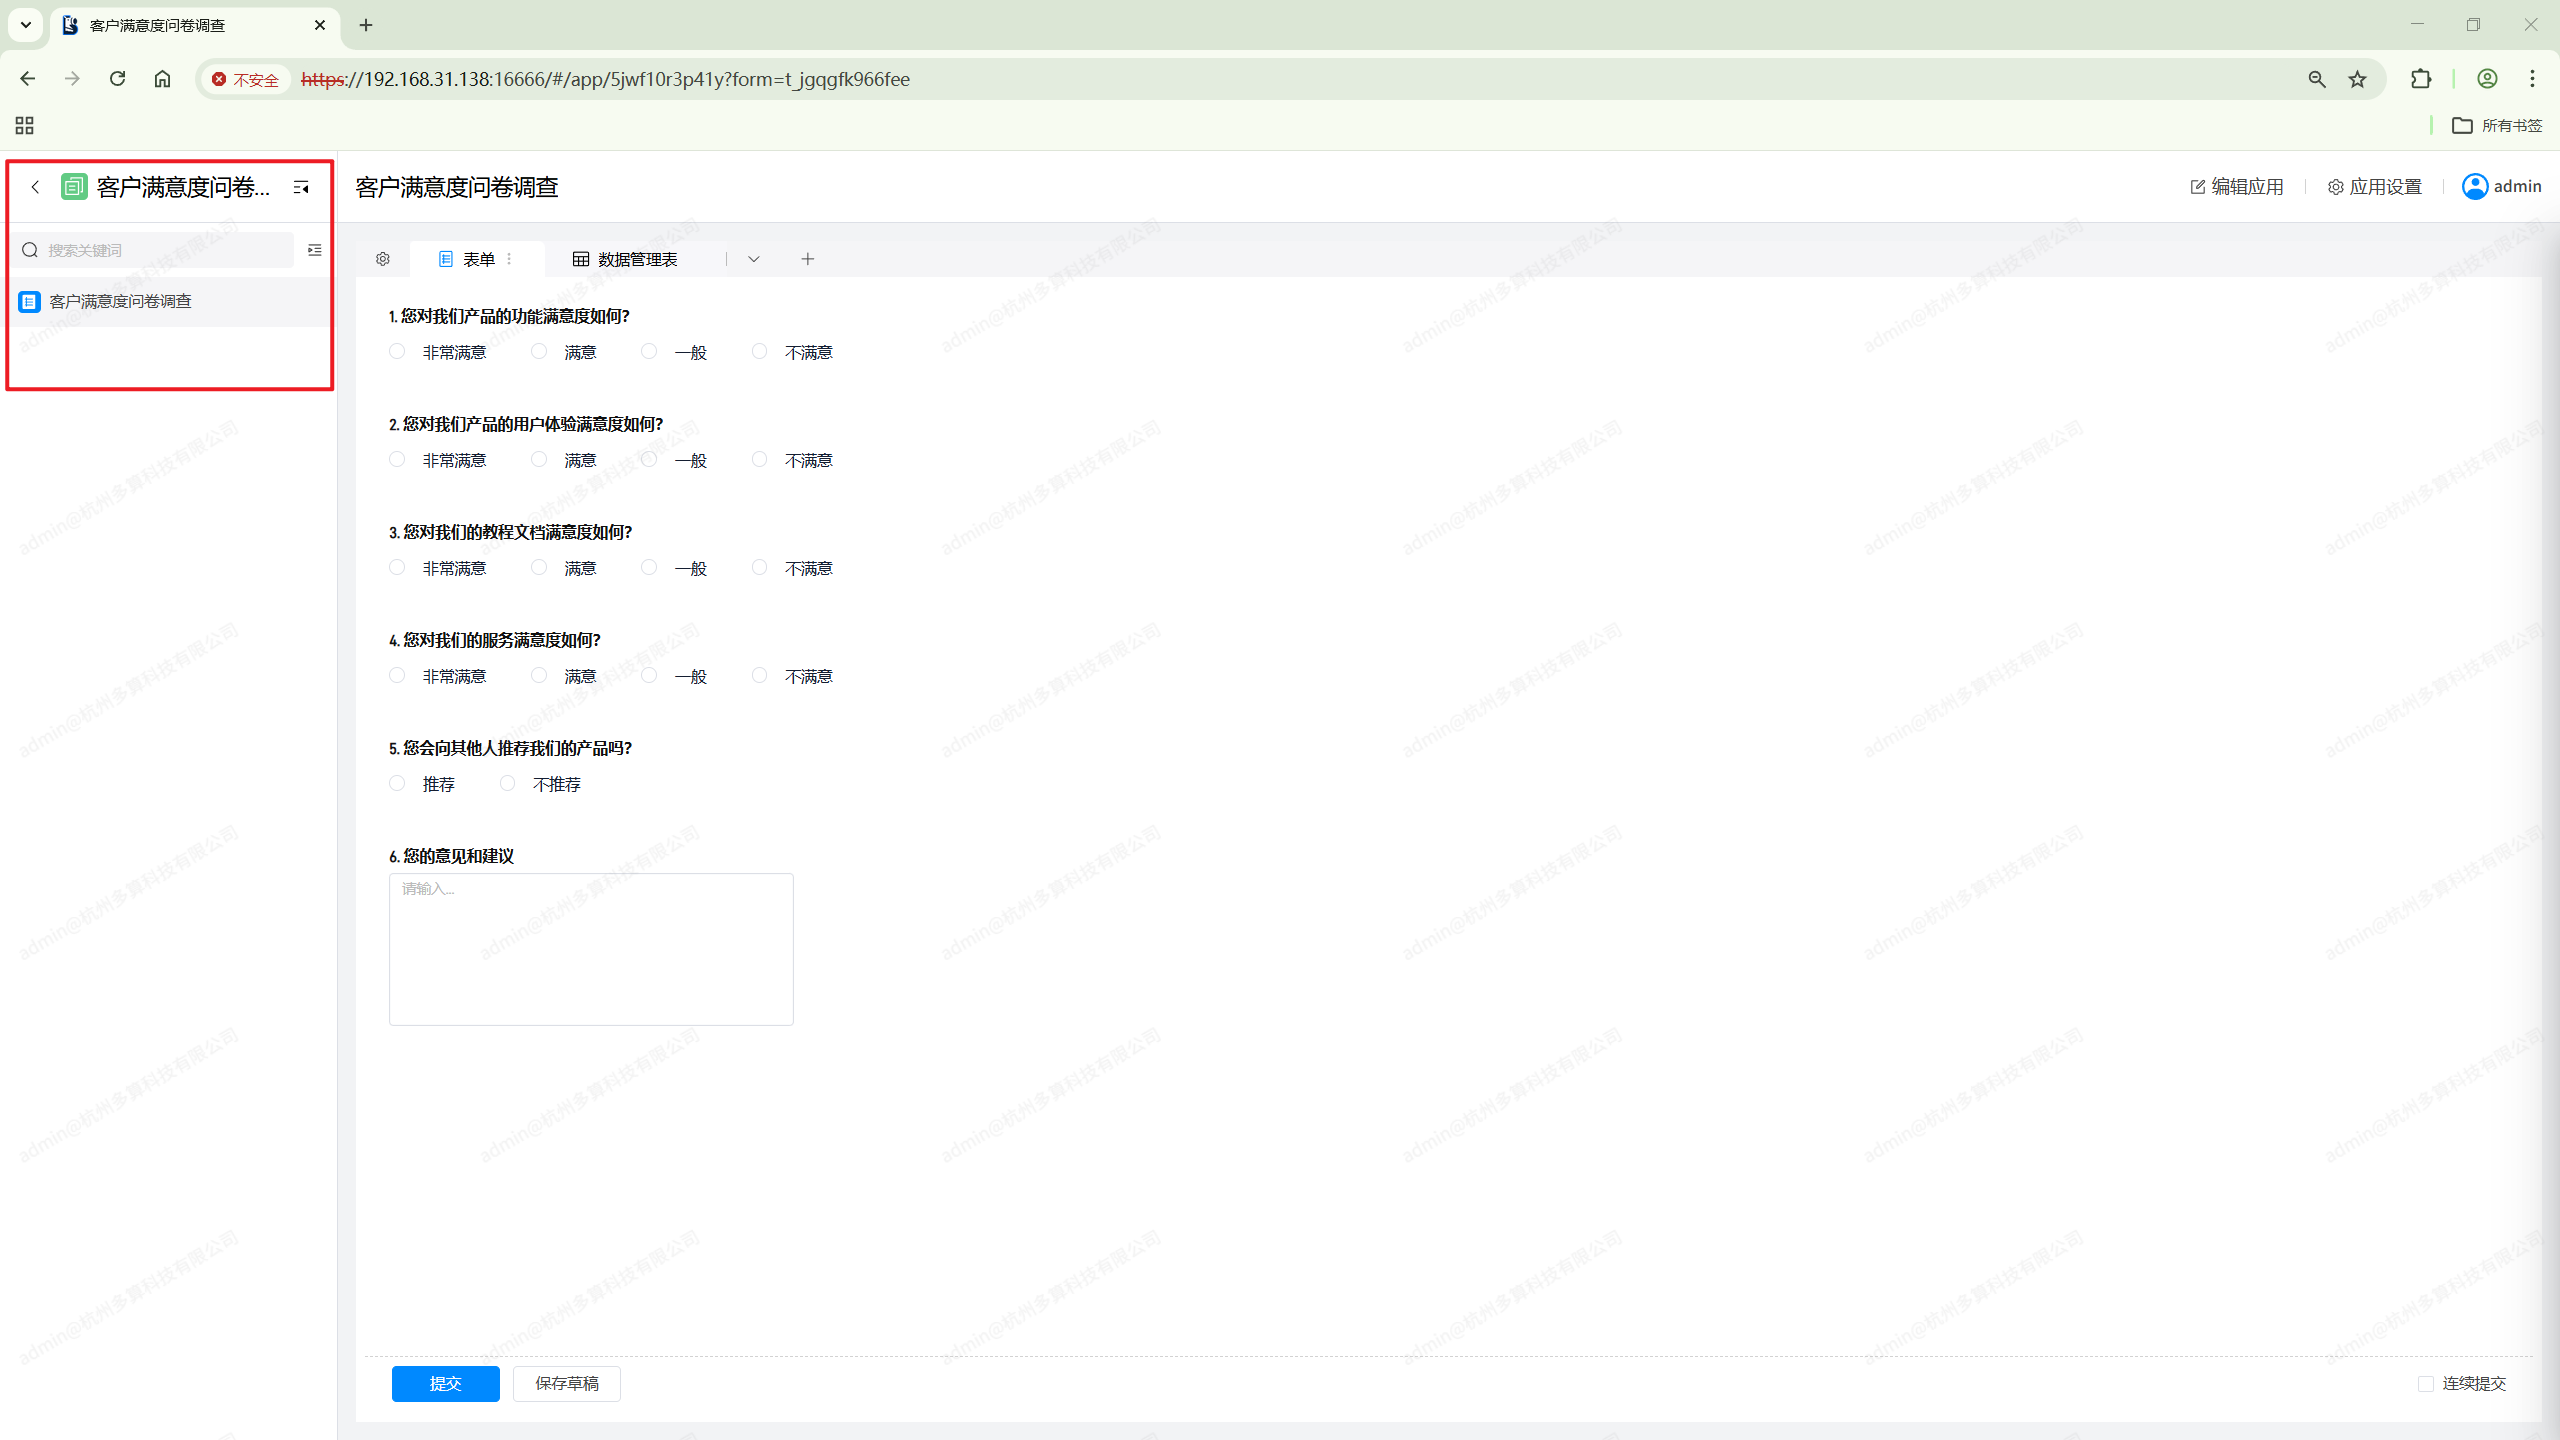This screenshot has height=1440, width=2560.
Task: Open the three-dot menu on the 表单 tab
Action: pyautogui.click(x=510, y=259)
